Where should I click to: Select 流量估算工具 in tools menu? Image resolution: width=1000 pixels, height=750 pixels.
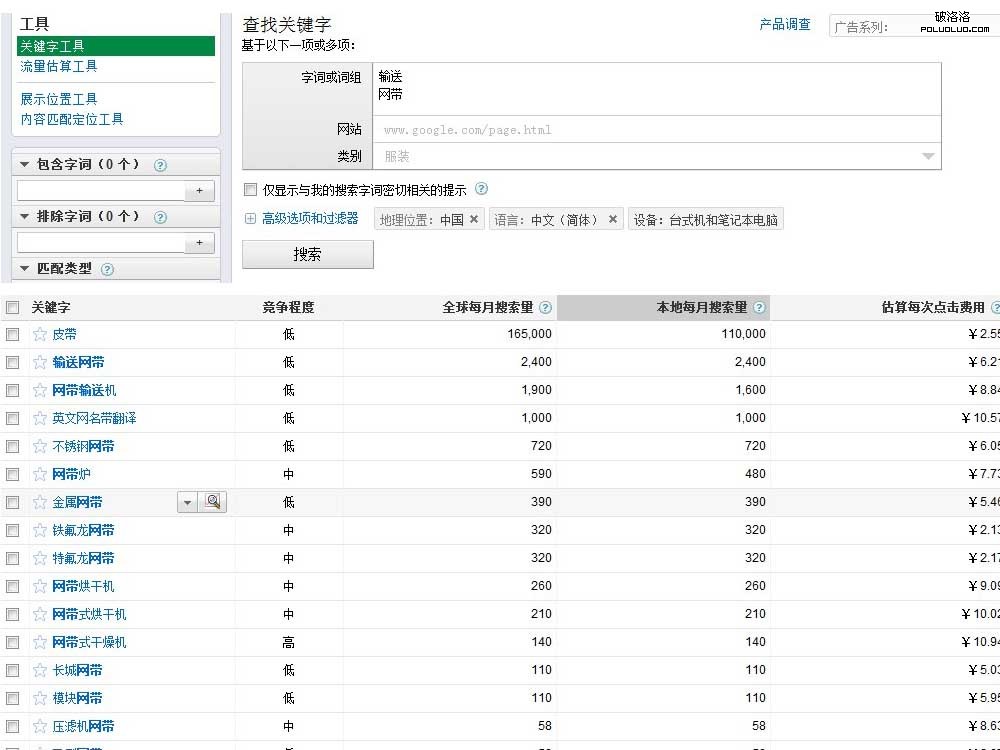59,66
